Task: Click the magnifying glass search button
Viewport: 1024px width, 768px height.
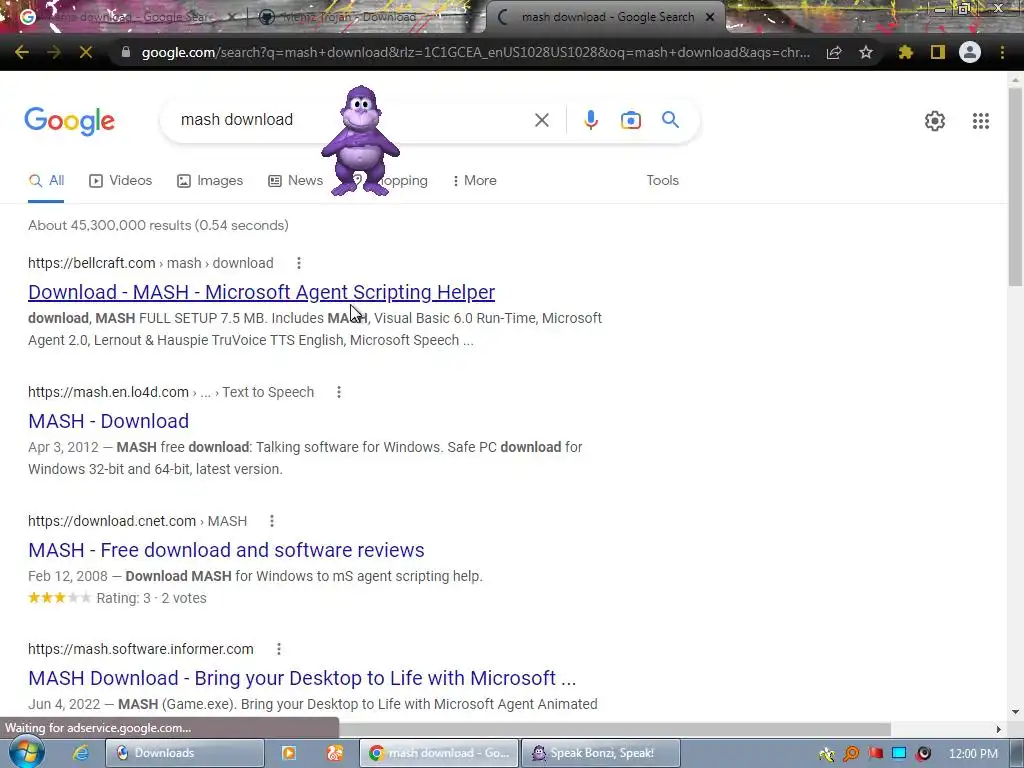Action: pos(670,120)
